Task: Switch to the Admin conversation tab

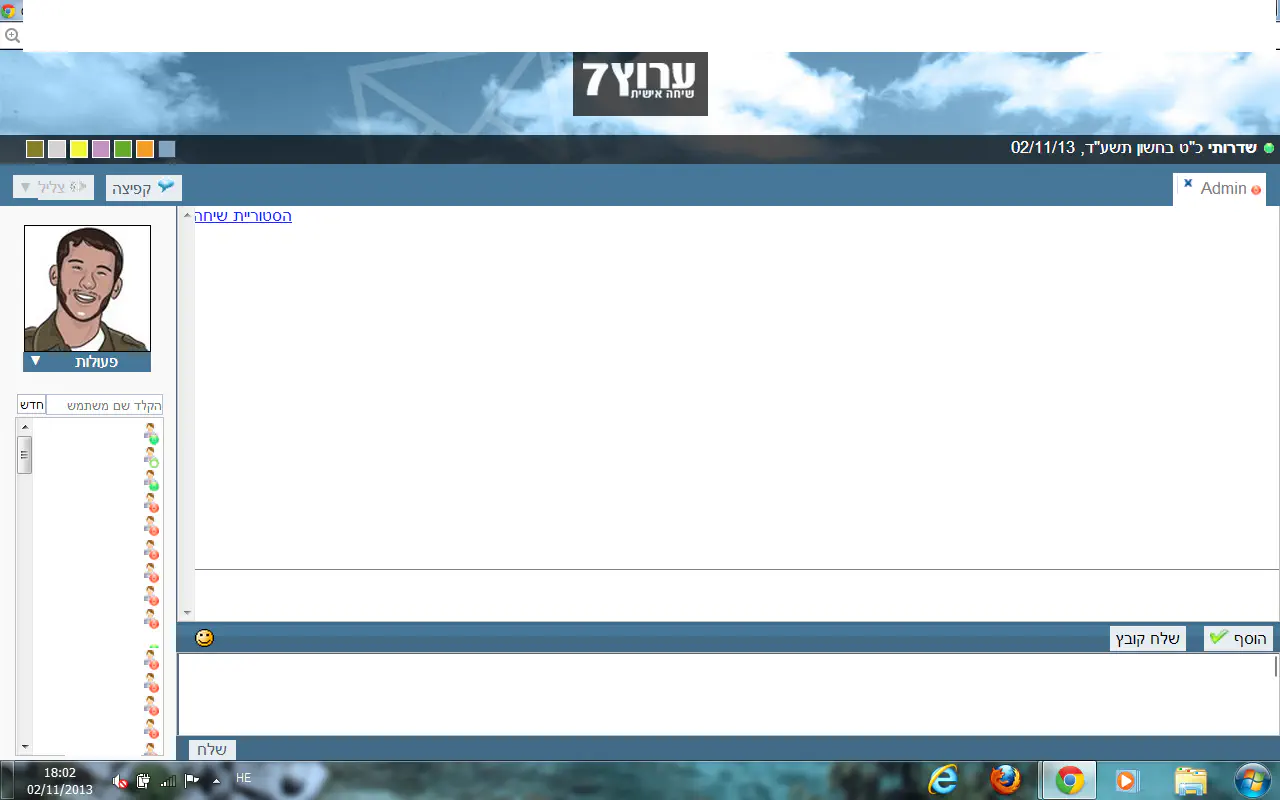Action: click(x=1223, y=189)
